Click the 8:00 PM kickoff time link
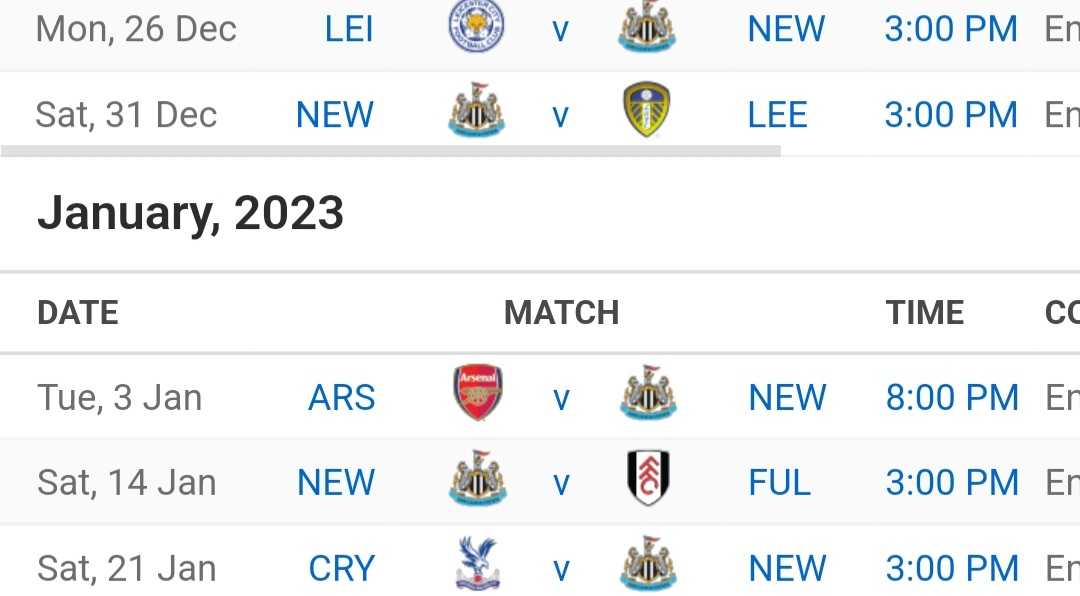The image size is (1080, 596). (952, 398)
